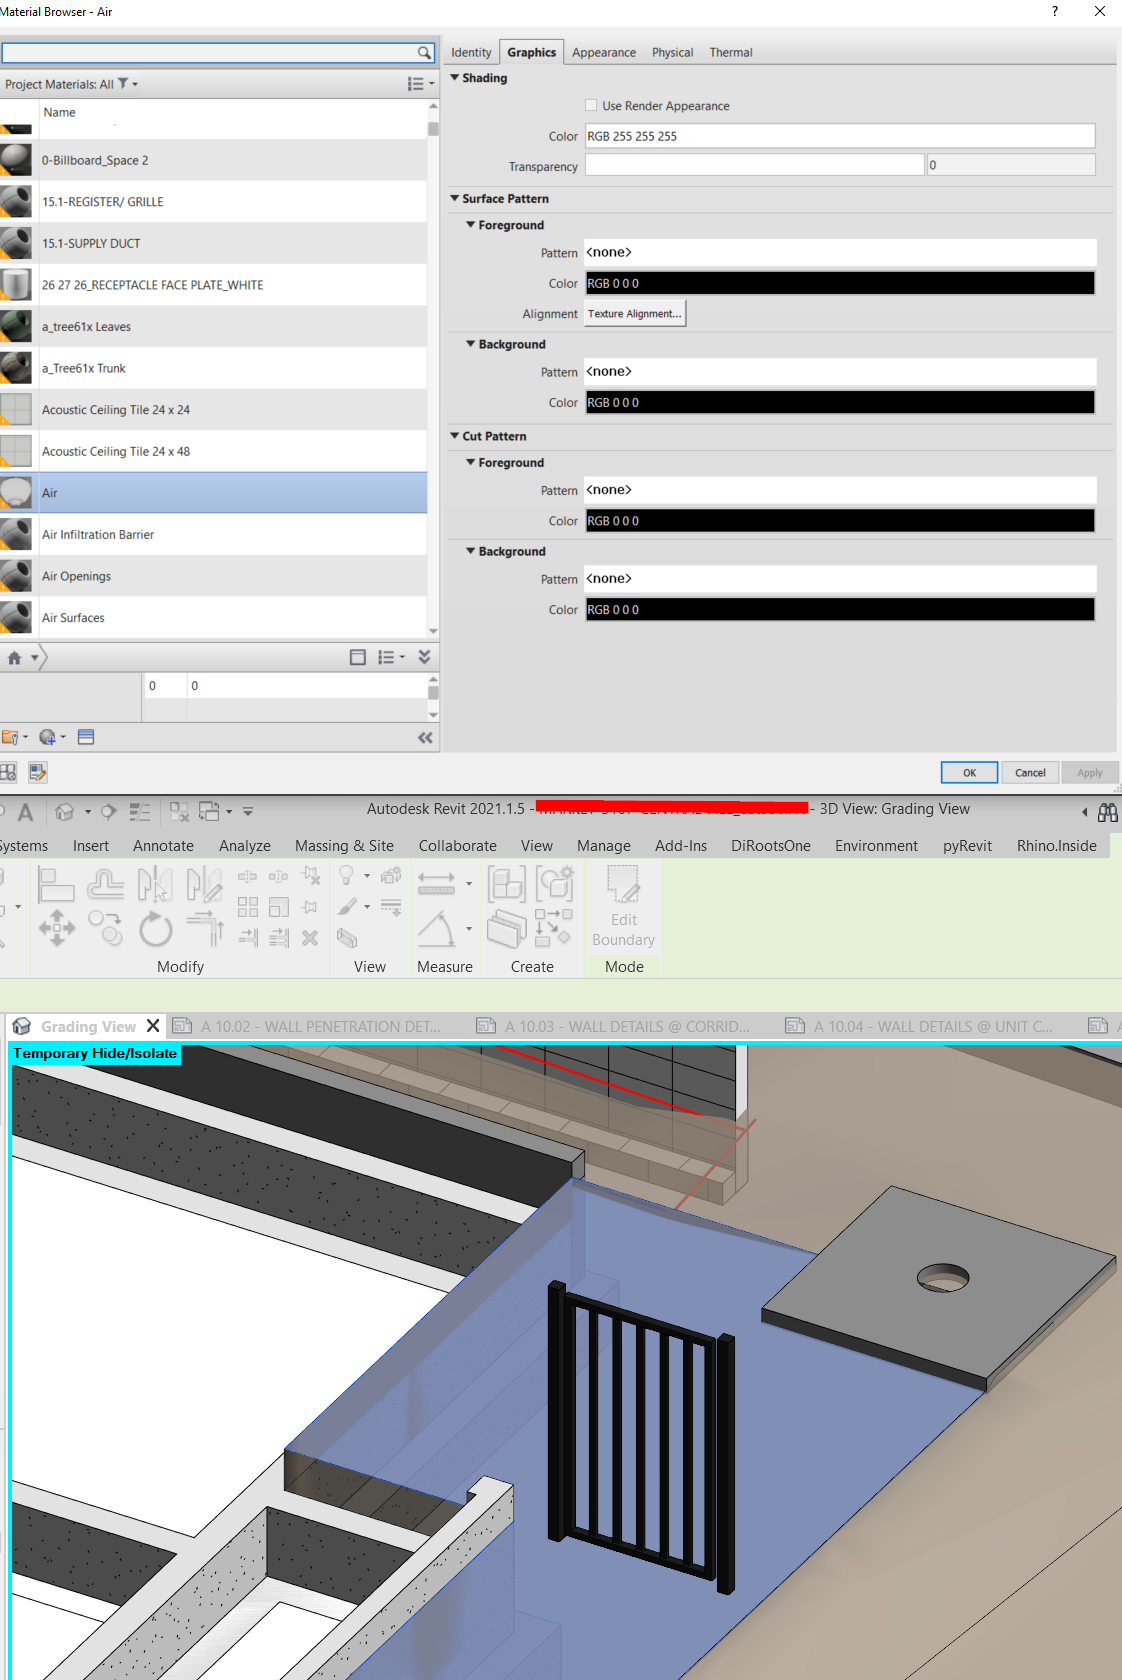
Task: Open the Switch Windows dropdown icon
Action: pyautogui.click(x=215, y=812)
